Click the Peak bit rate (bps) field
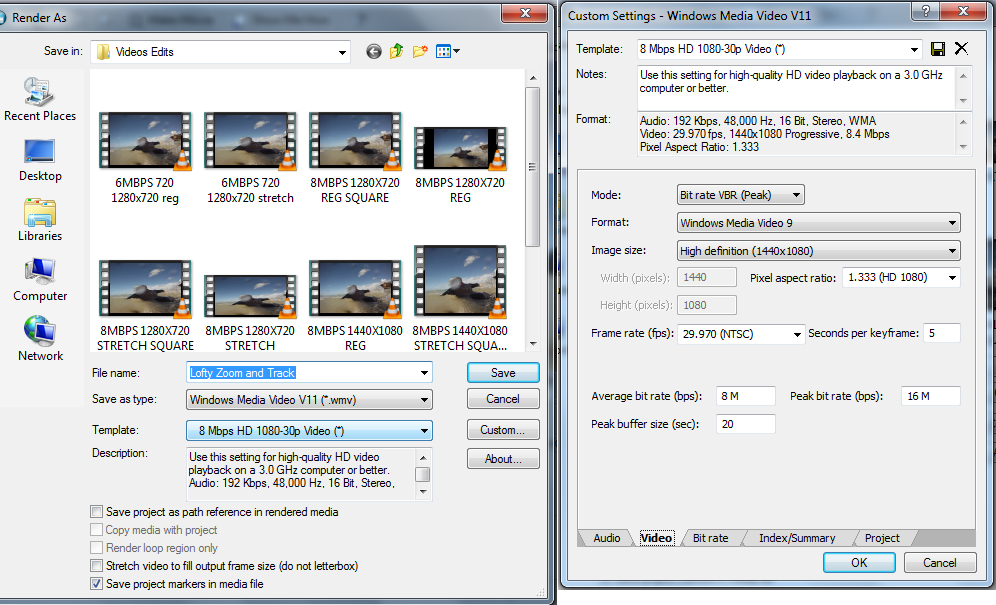996x605 pixels. coord(931,396)
